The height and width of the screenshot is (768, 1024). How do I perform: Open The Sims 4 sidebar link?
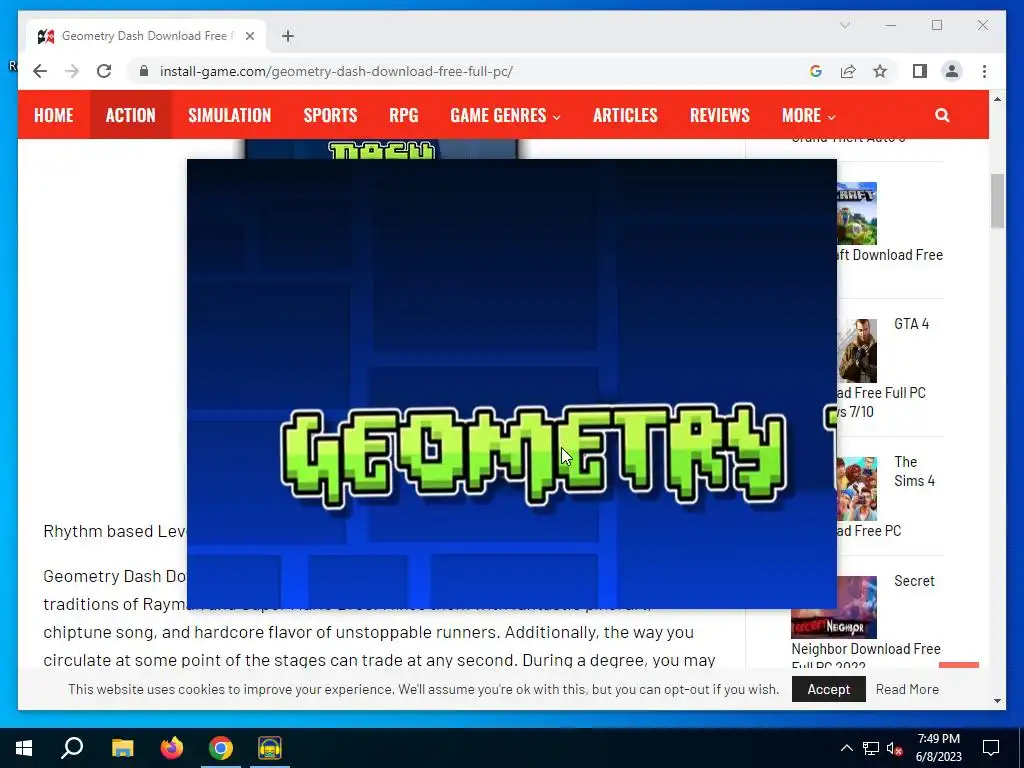pyautogui.click(x=914, y=471)
